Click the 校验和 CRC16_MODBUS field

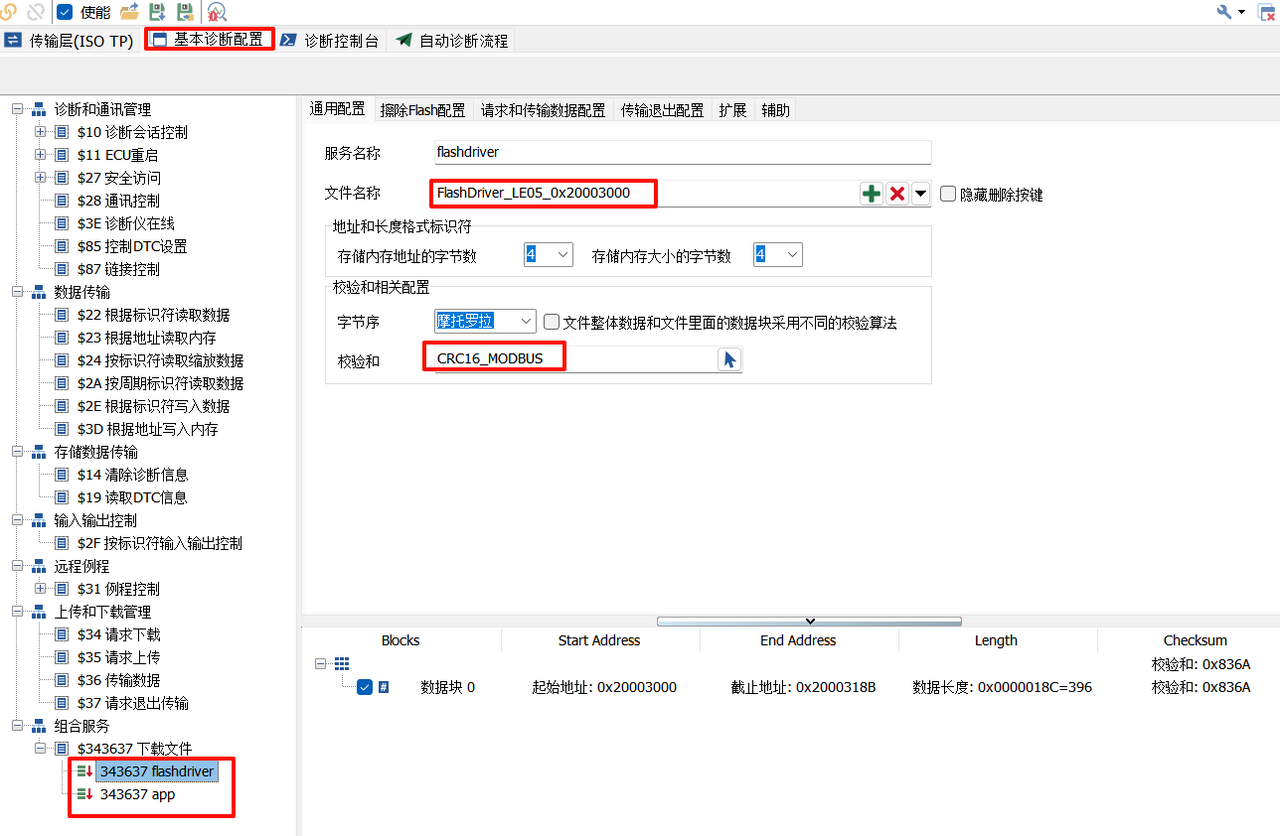(575, 359)
